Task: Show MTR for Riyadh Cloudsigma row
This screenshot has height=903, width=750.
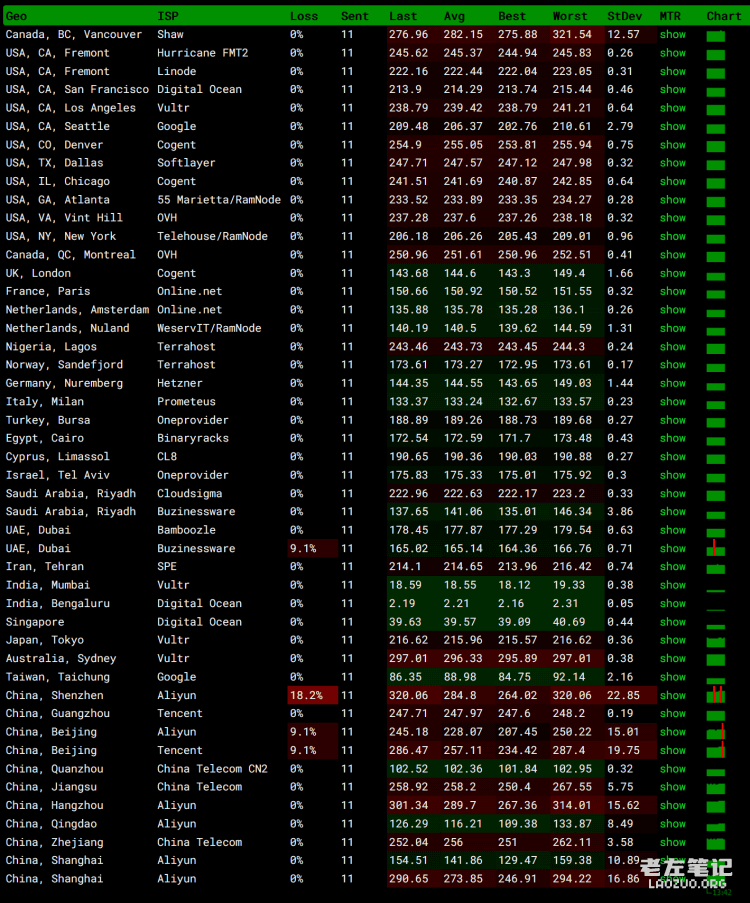Action: (673, 494)
